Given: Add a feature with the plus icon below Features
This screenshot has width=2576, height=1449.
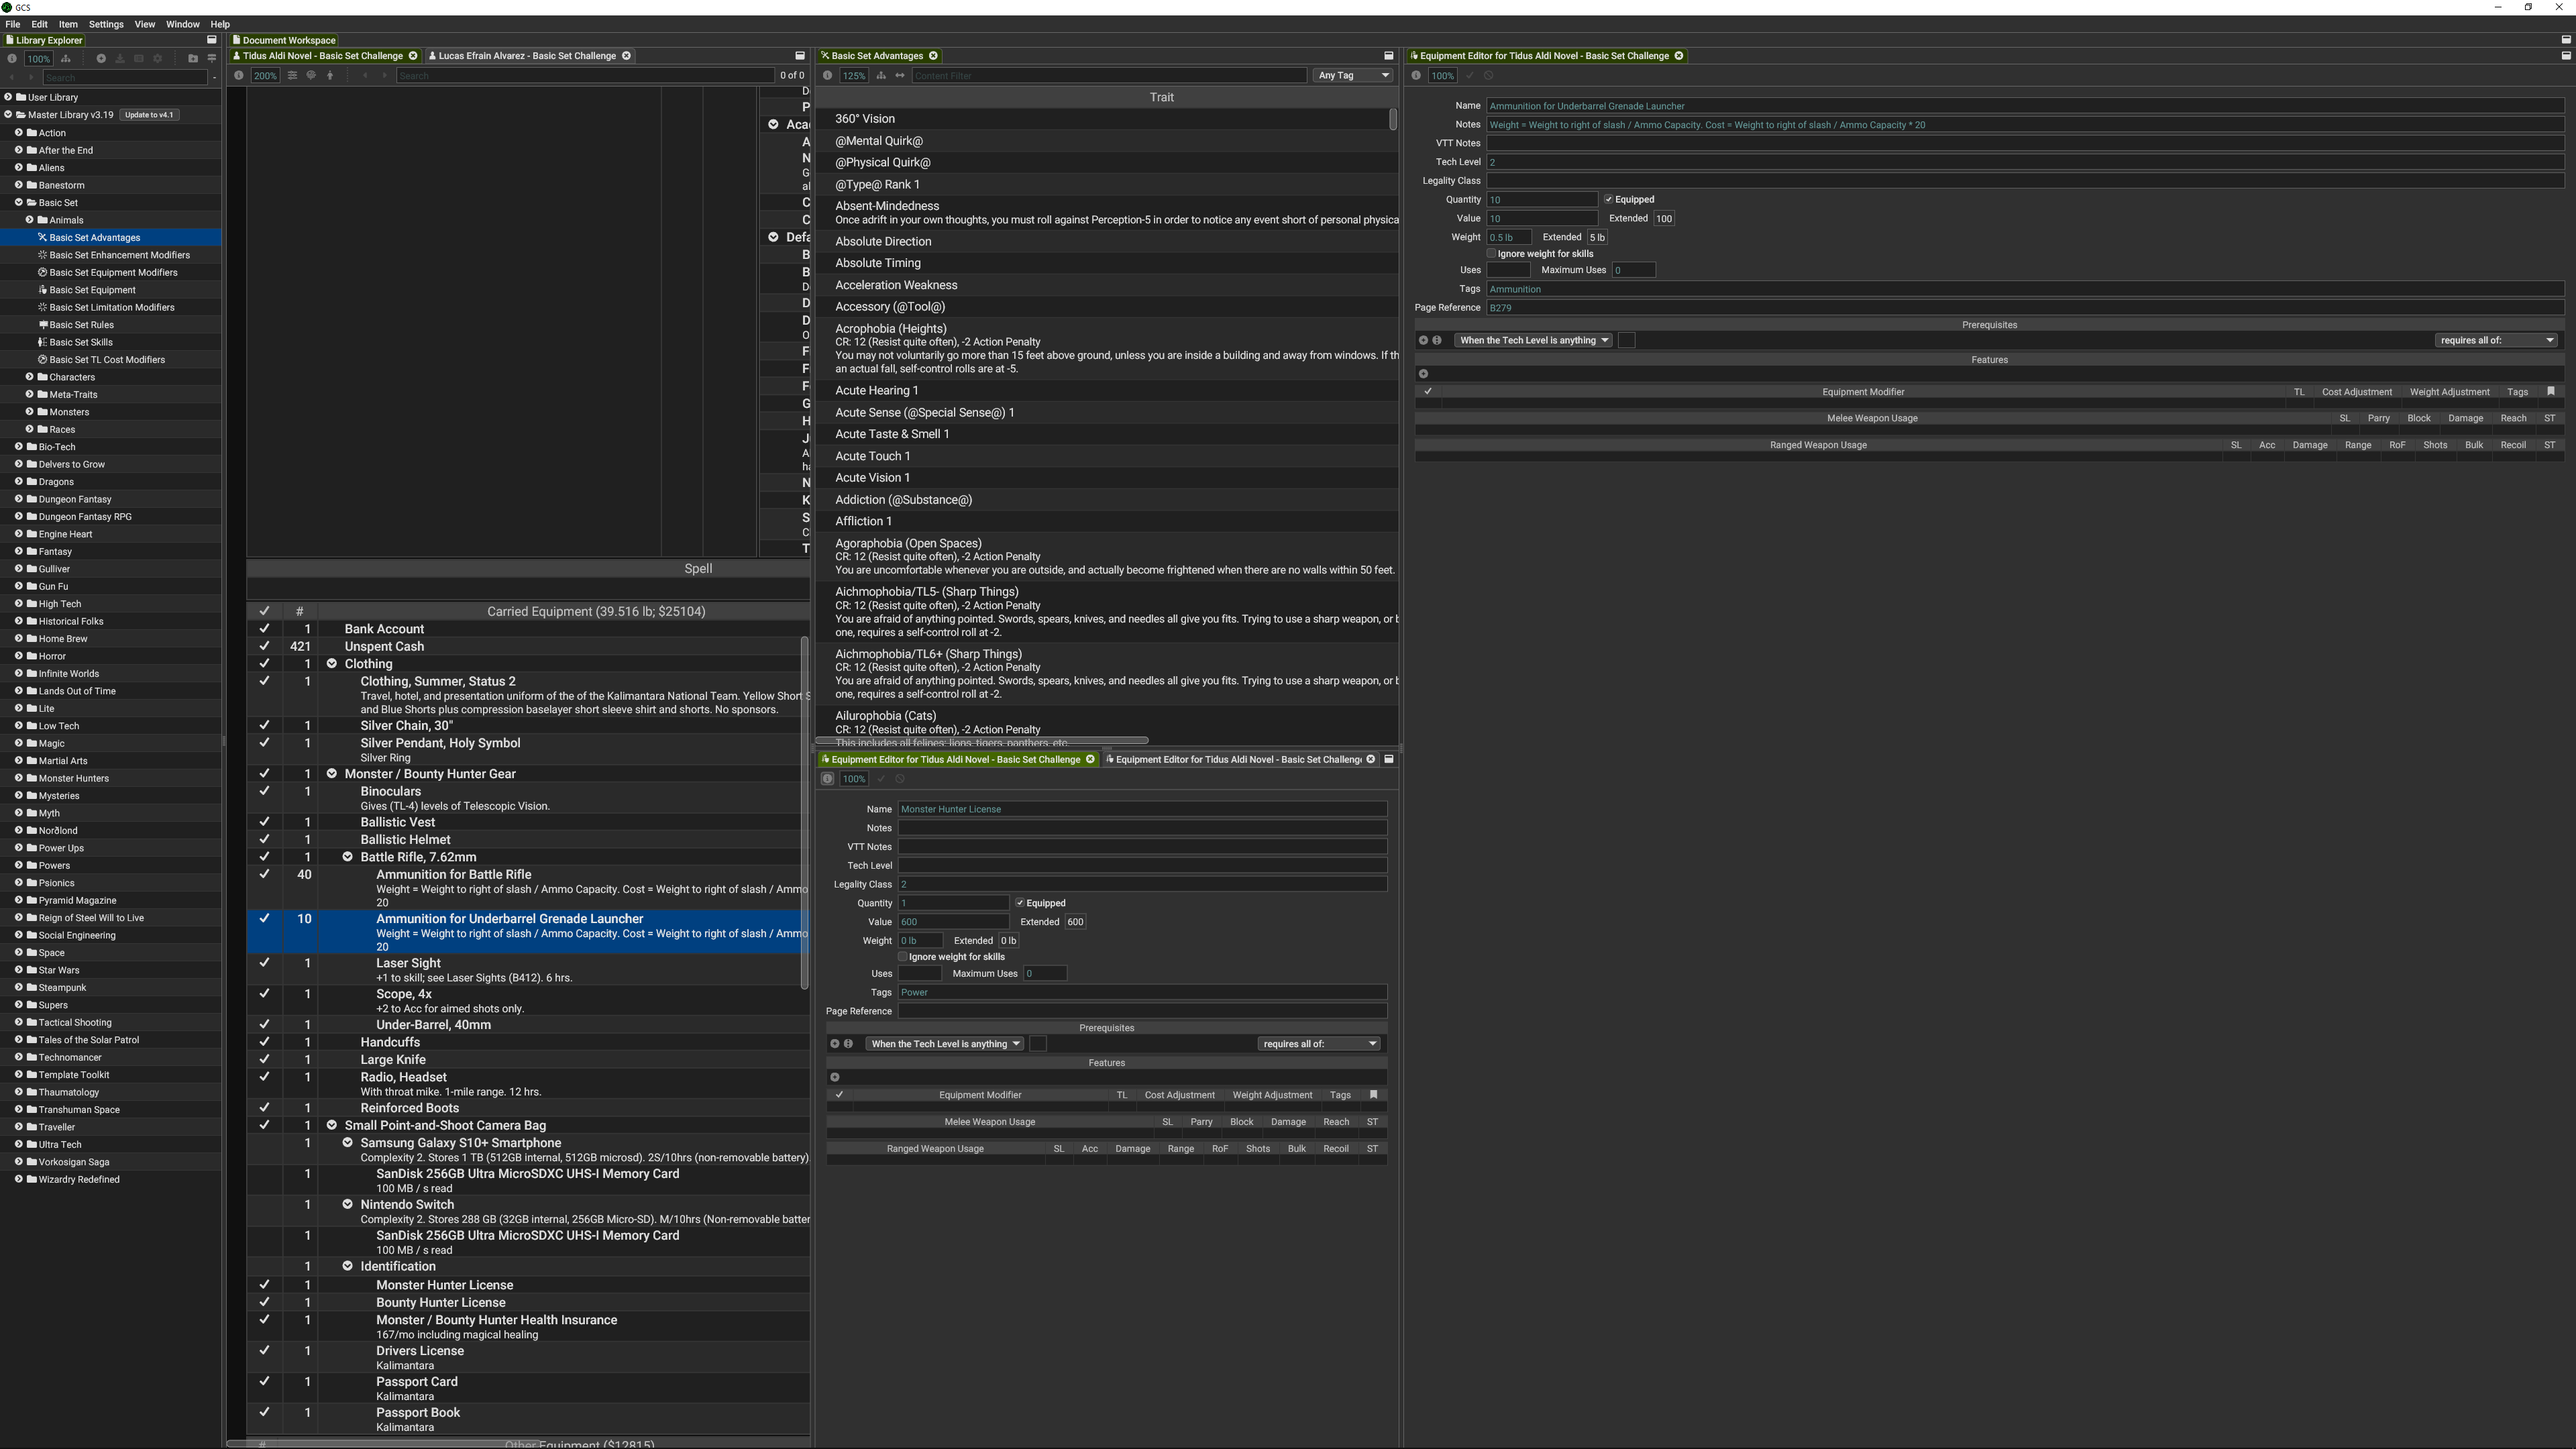Looking at the screenshot, I should [1424, 374].
